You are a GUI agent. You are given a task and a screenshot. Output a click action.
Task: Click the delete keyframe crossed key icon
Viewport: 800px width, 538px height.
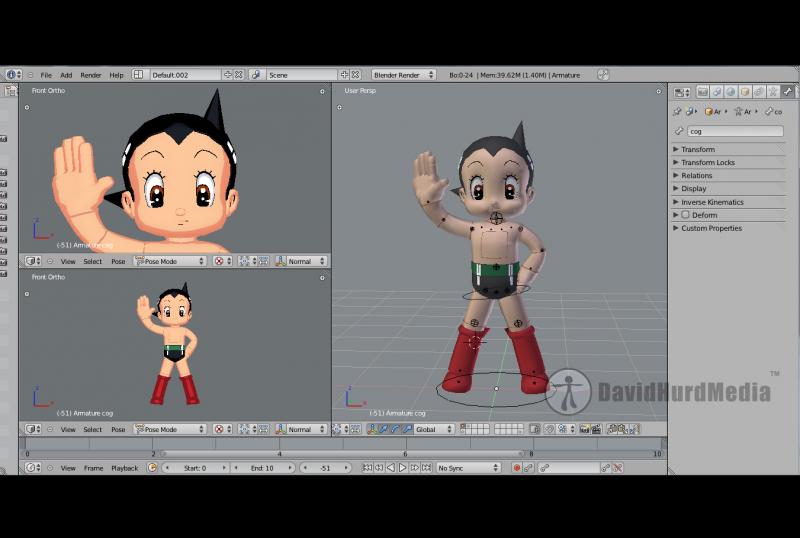618,468
